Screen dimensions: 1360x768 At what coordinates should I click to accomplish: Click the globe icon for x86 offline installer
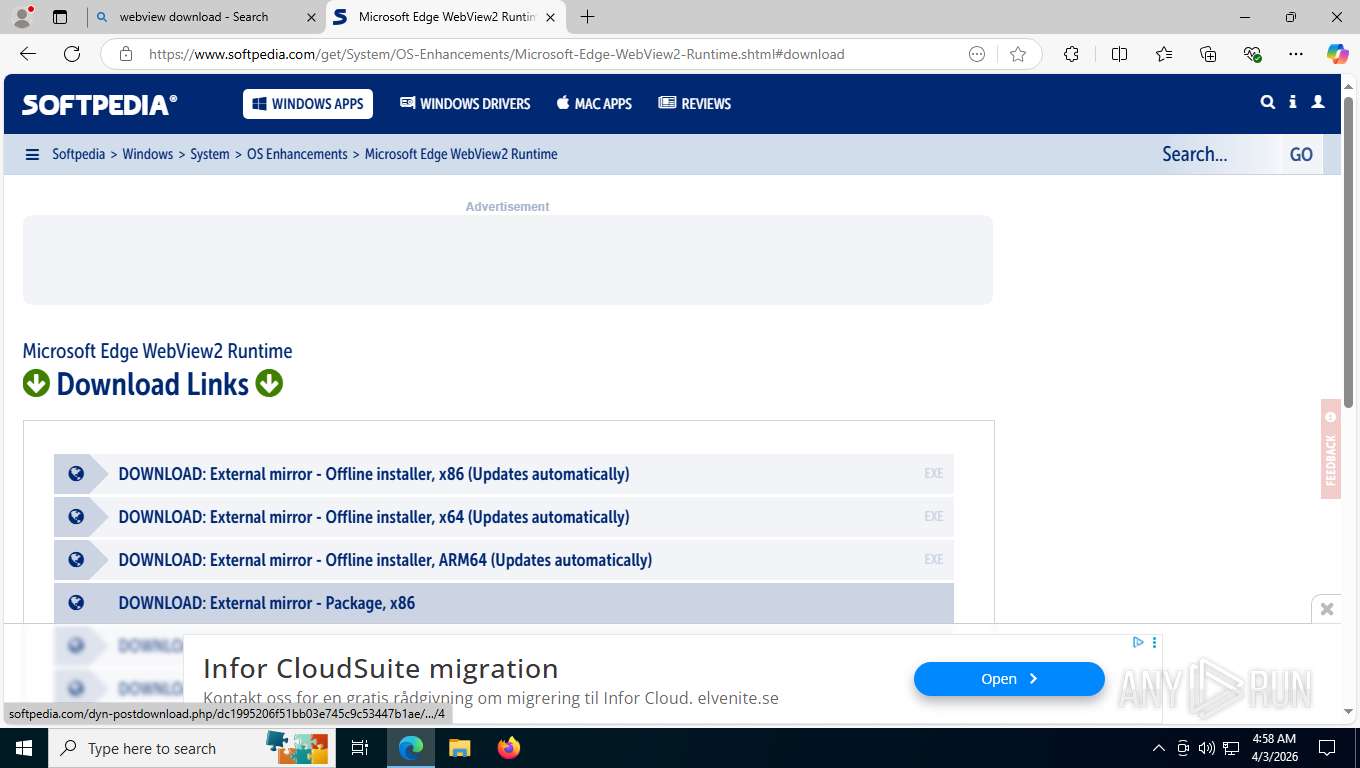tap(76, 474)
